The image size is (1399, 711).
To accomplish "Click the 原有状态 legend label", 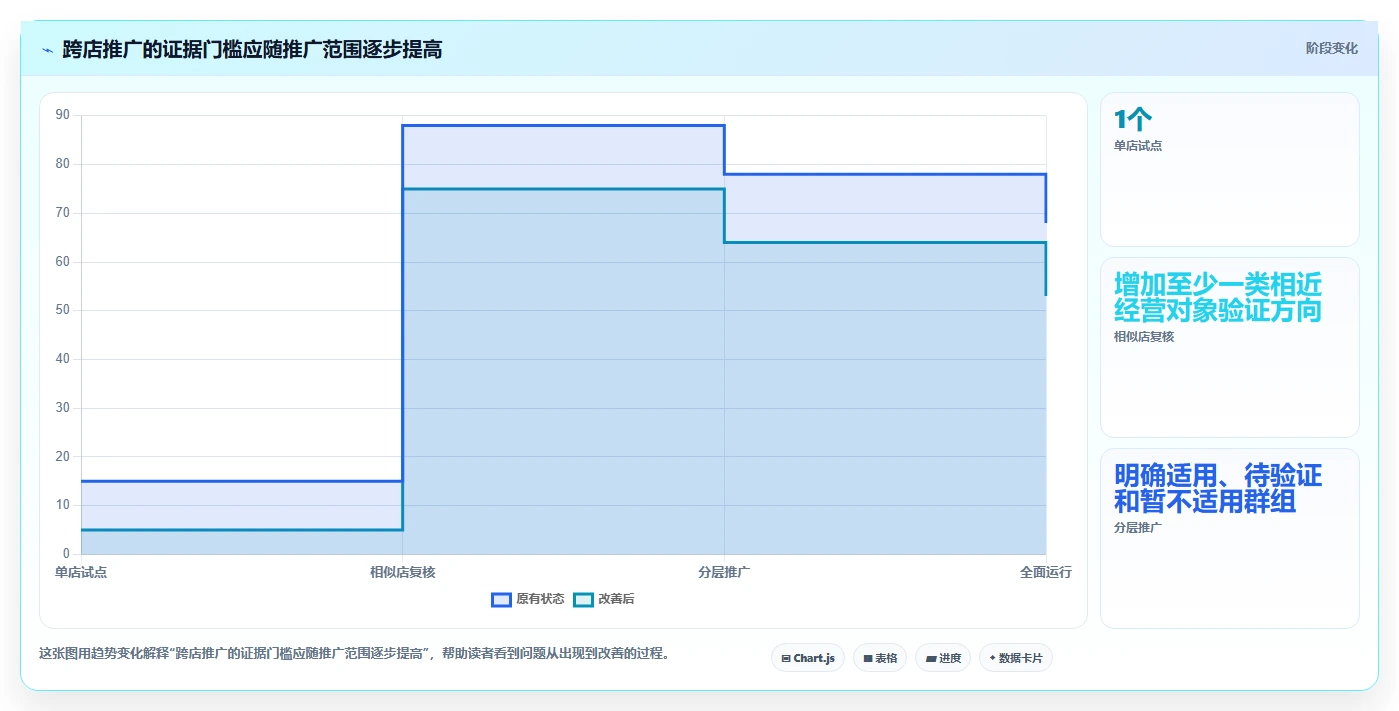I will point(540,599).
